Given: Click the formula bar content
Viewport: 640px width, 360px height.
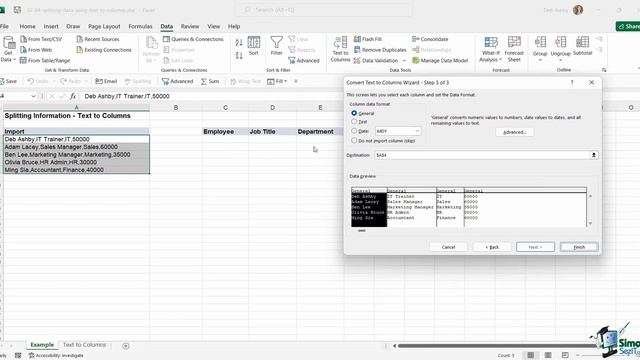Looking at the screenshot, I should (x=127, y=96).
